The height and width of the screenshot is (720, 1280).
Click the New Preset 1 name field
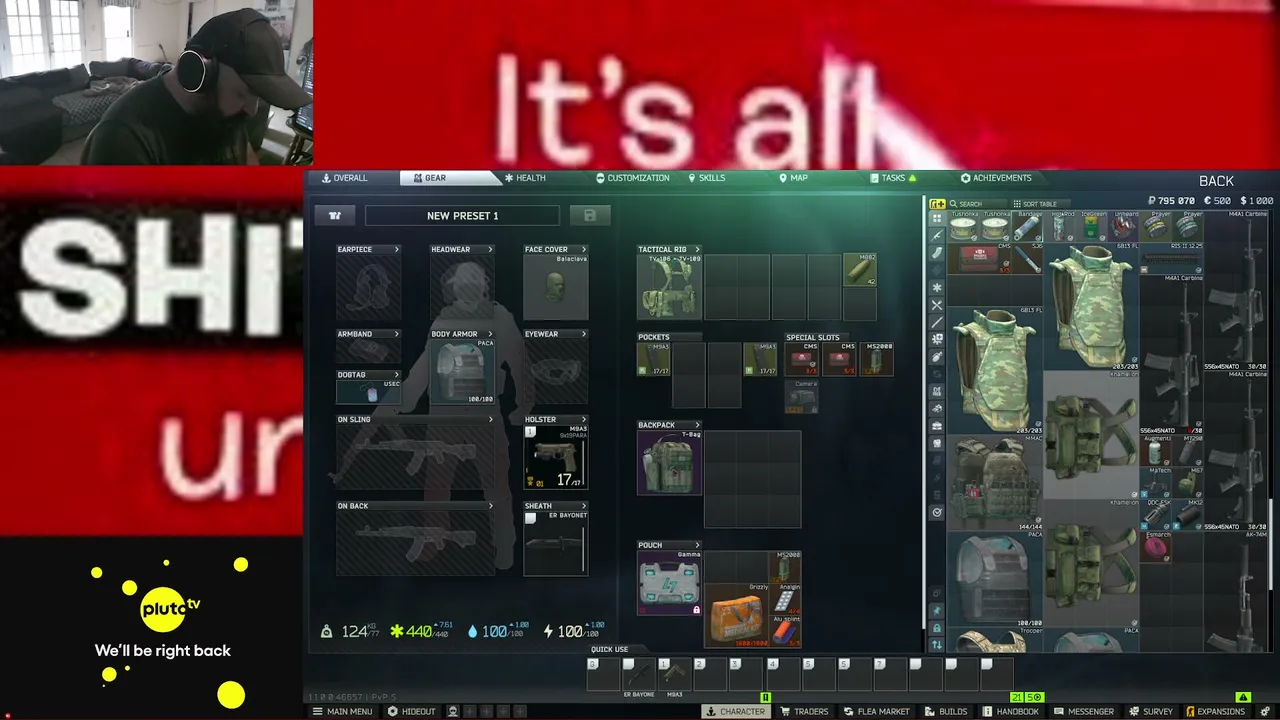pyautogui.click(x=462, y=215)
